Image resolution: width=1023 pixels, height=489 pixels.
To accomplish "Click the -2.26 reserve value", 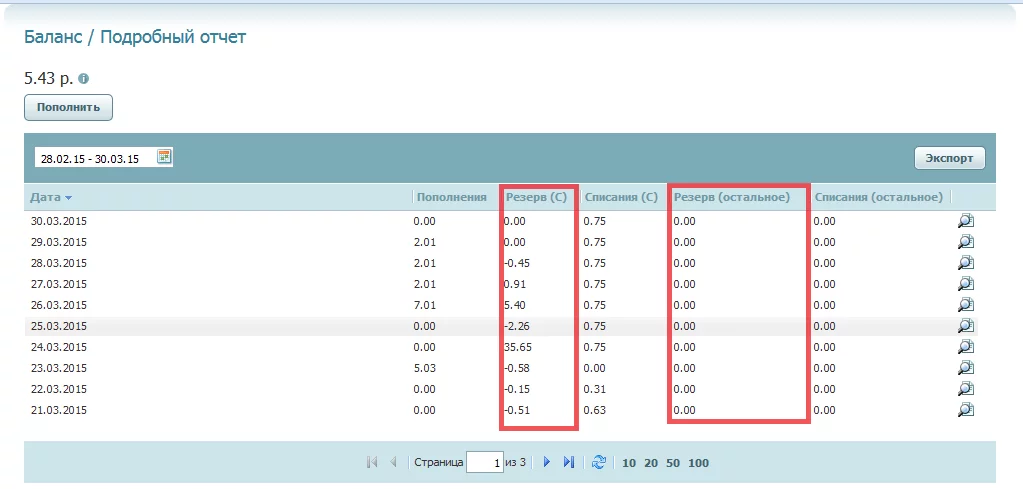I will pos(516,326).
